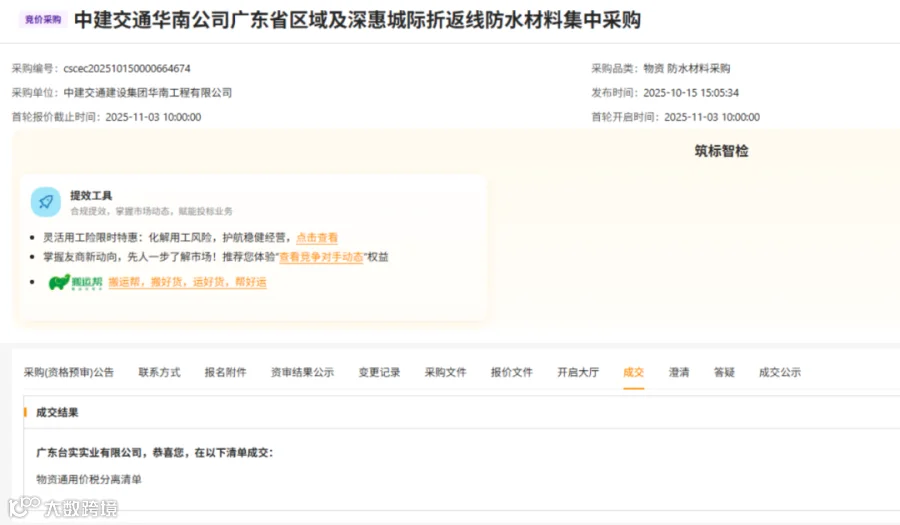Click the publish time 2025-10-15 15:05:34

(691, 92)
